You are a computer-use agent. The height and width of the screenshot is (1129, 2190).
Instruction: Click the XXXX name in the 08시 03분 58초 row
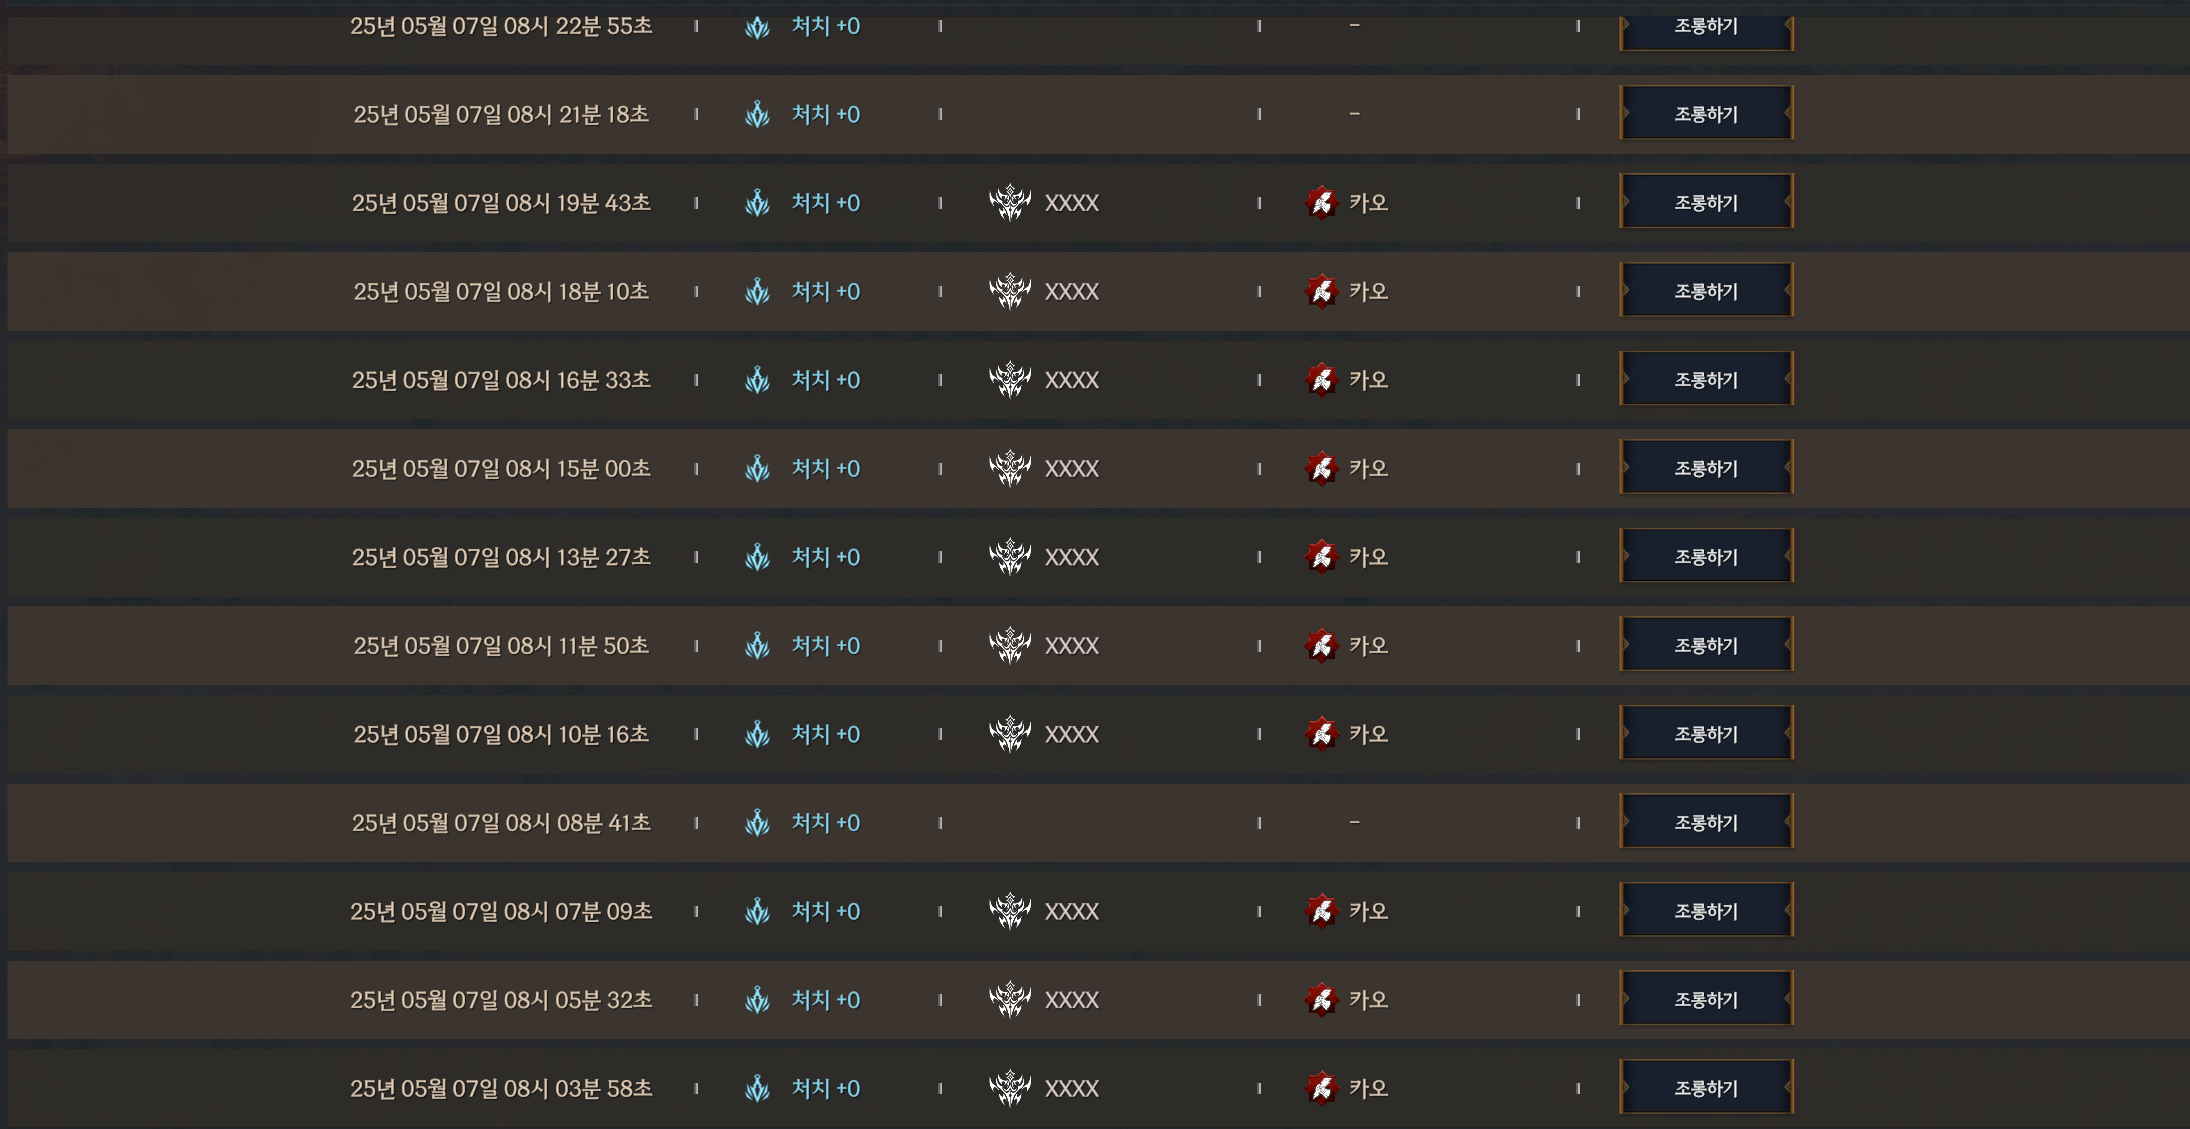coord(1072,1088)
